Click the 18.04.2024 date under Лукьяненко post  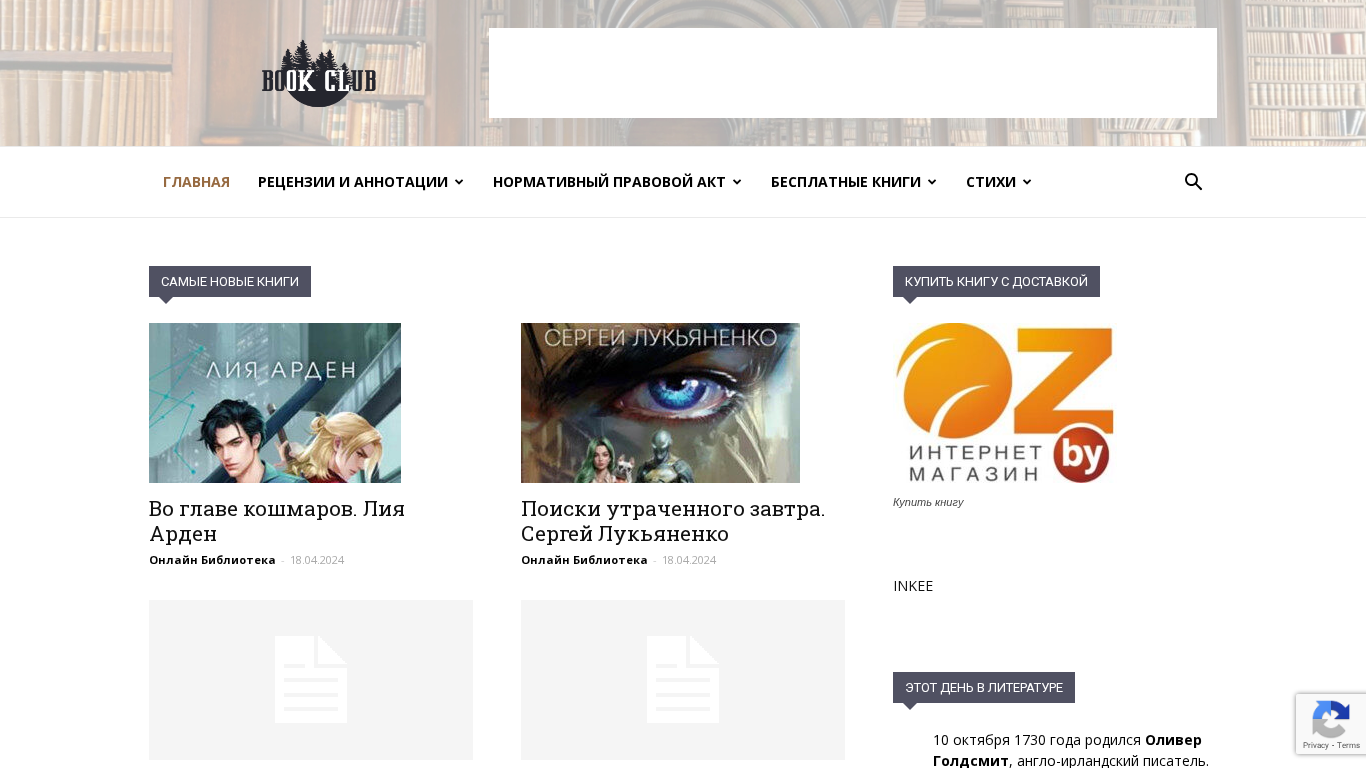pos(689,560)
